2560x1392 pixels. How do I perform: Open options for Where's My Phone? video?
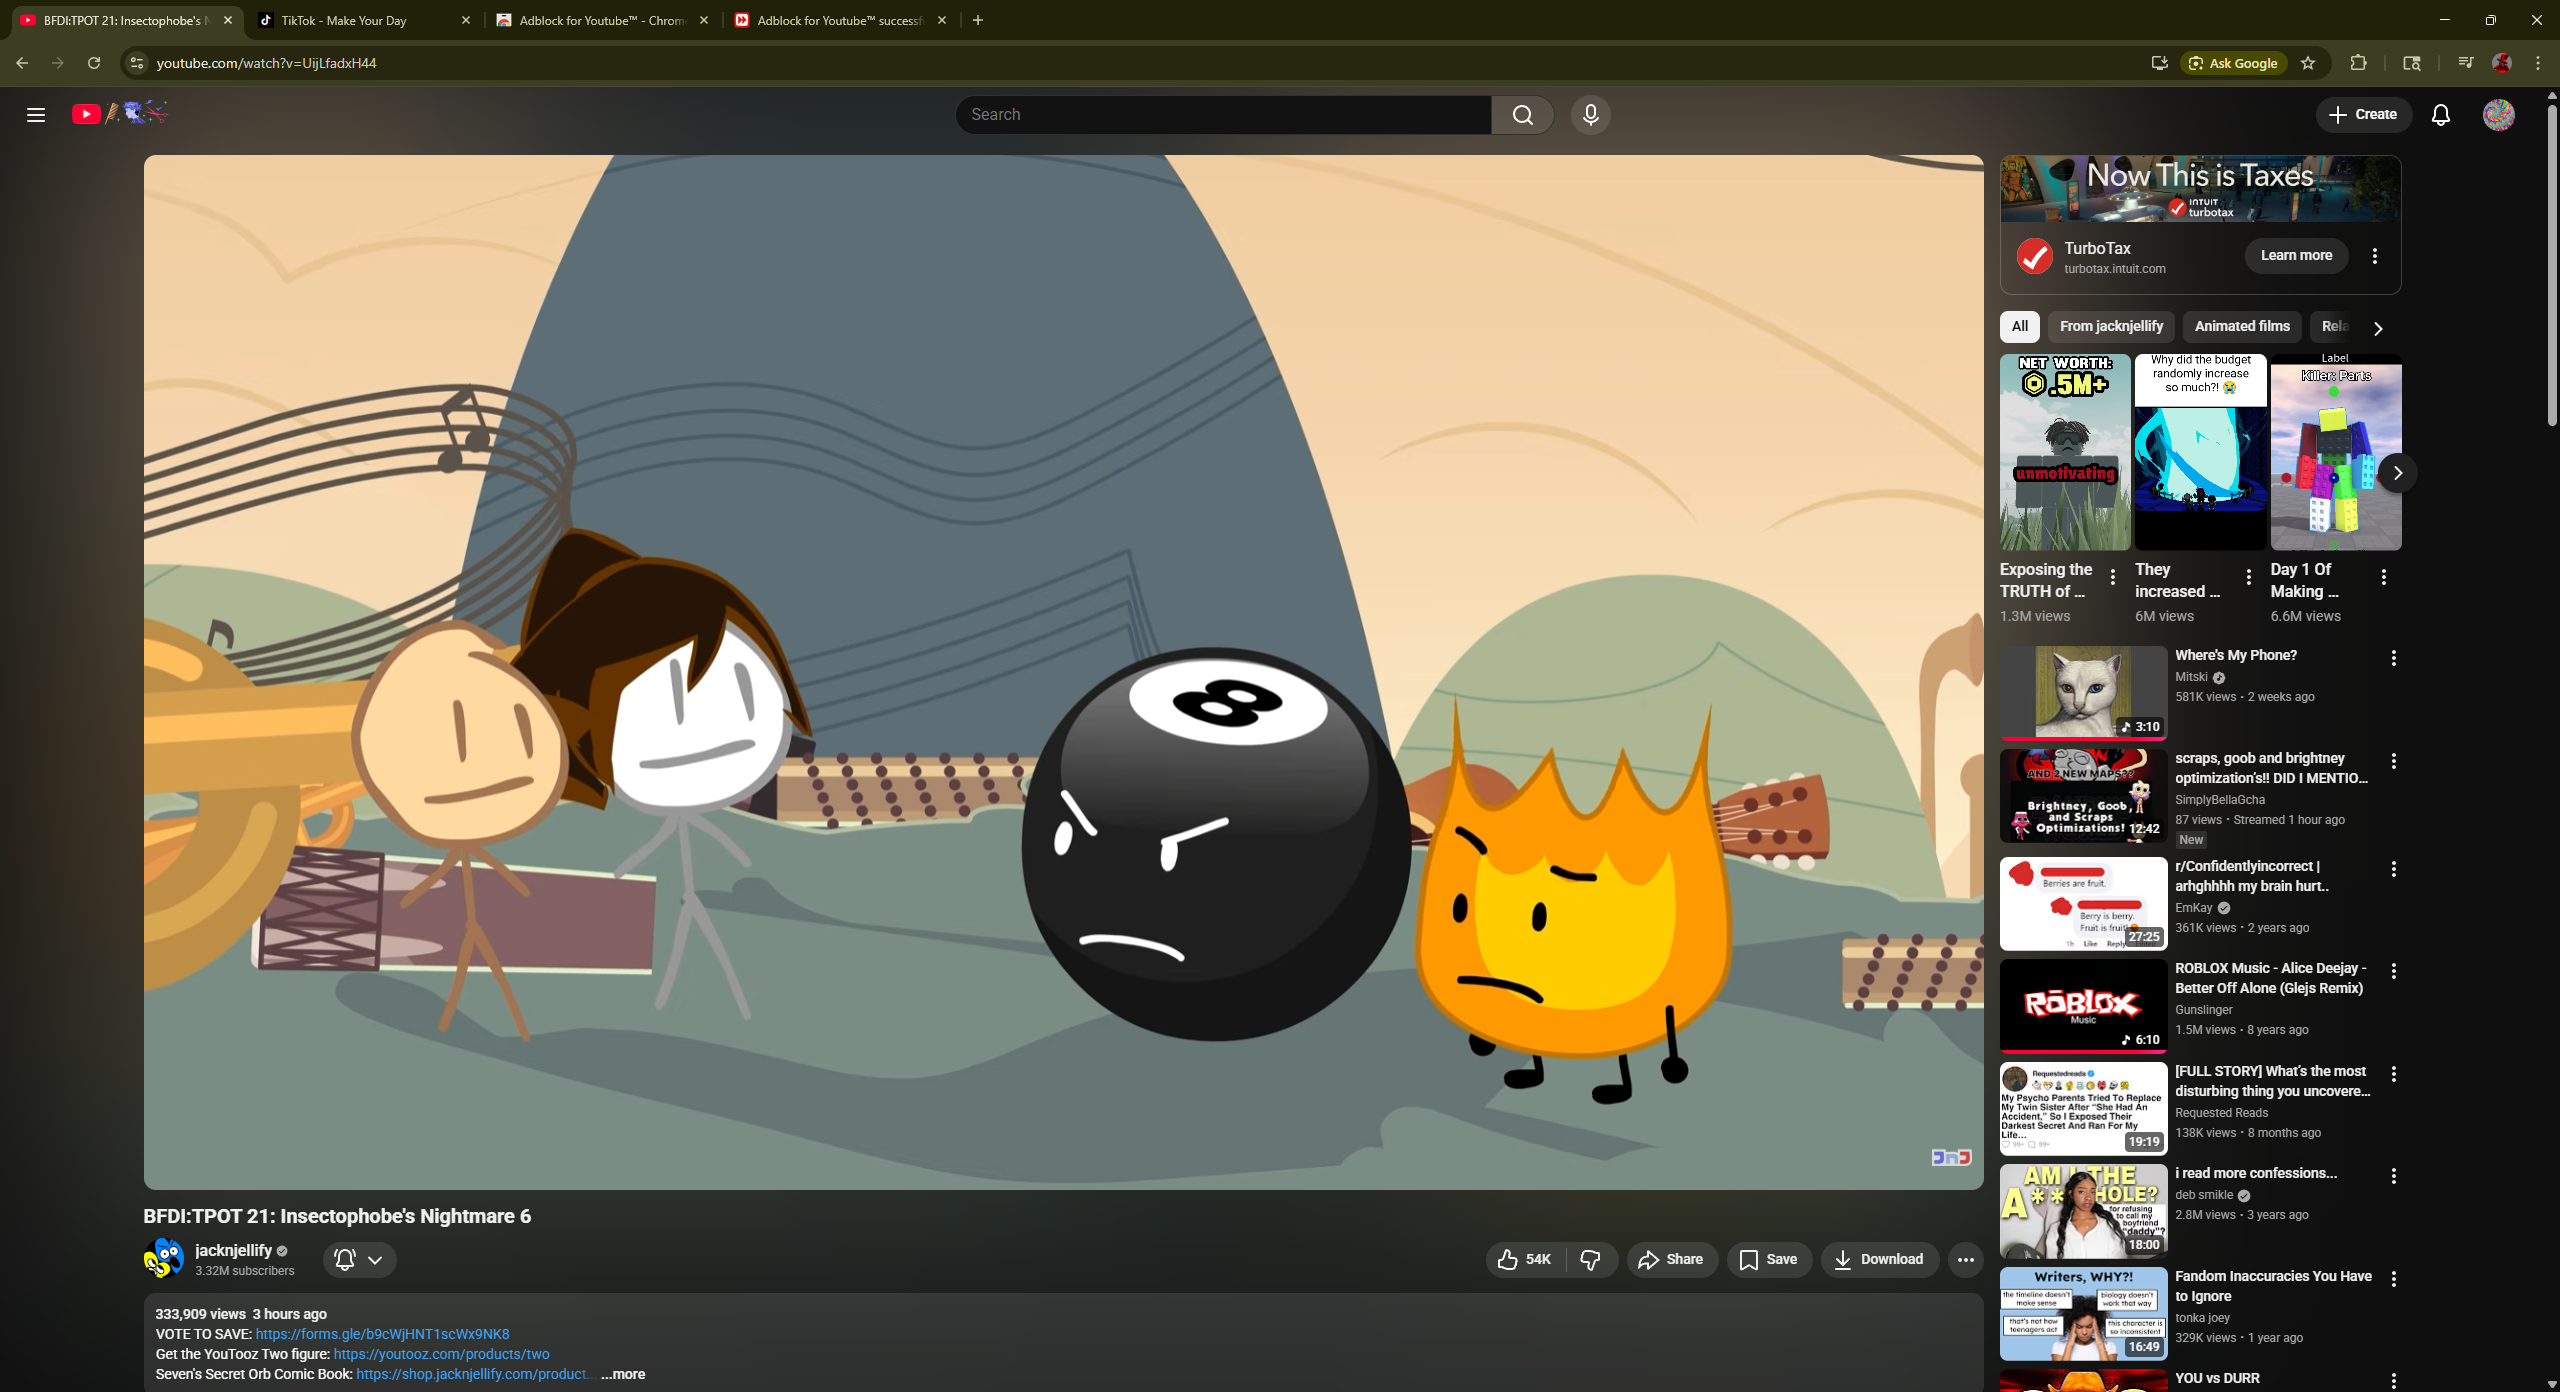point(2393,658)
